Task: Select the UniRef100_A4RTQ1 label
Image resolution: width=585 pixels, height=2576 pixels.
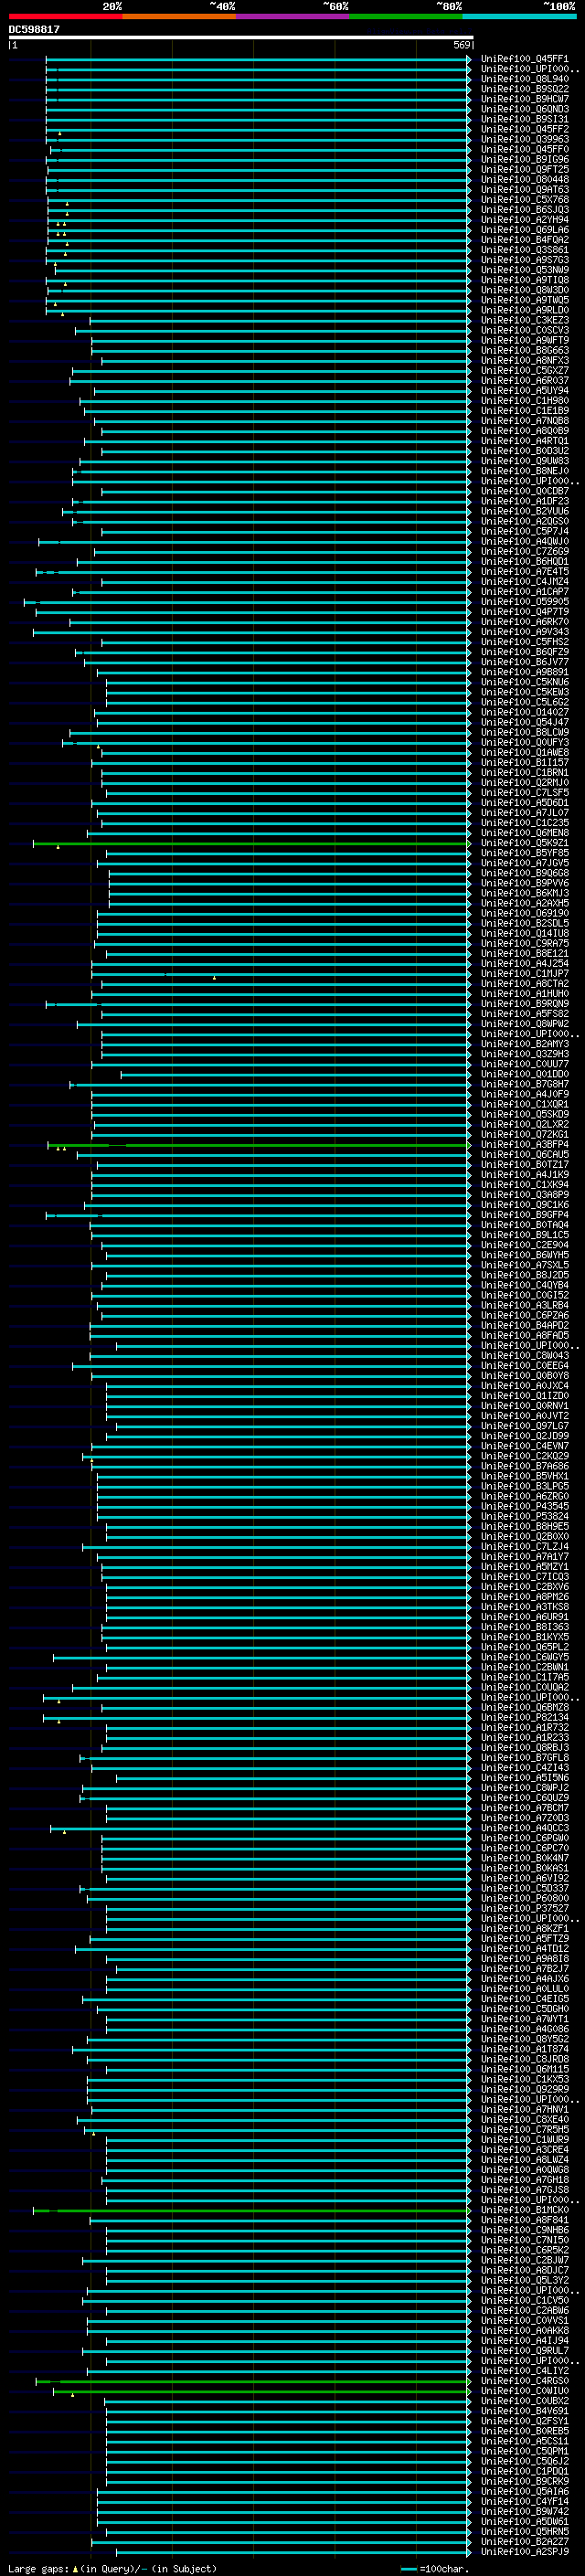Action: click(524, 441)
